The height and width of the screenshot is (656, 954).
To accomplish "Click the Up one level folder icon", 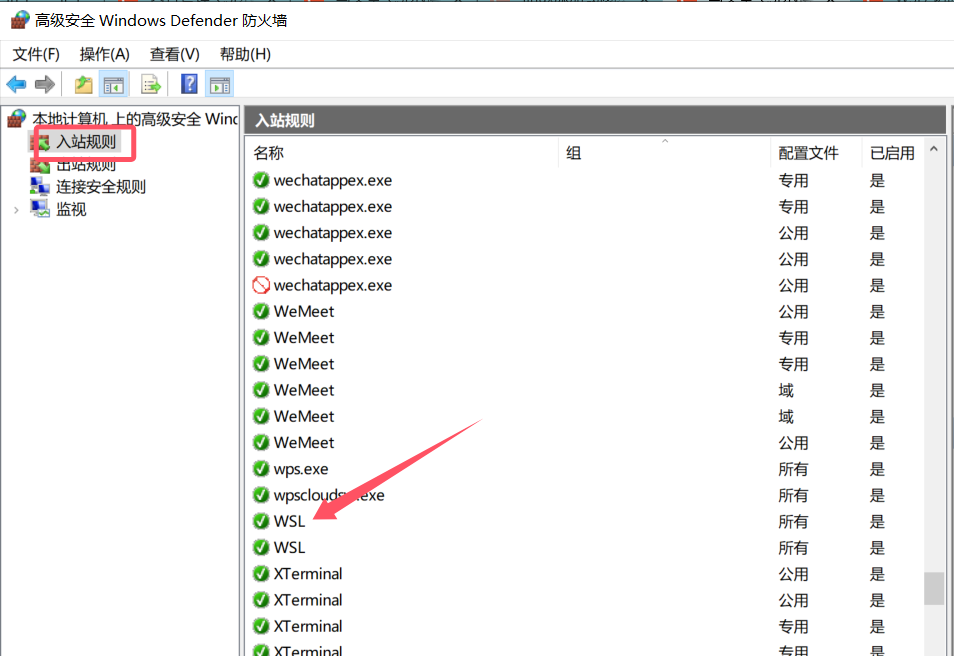I will click(x=83, y=84).
